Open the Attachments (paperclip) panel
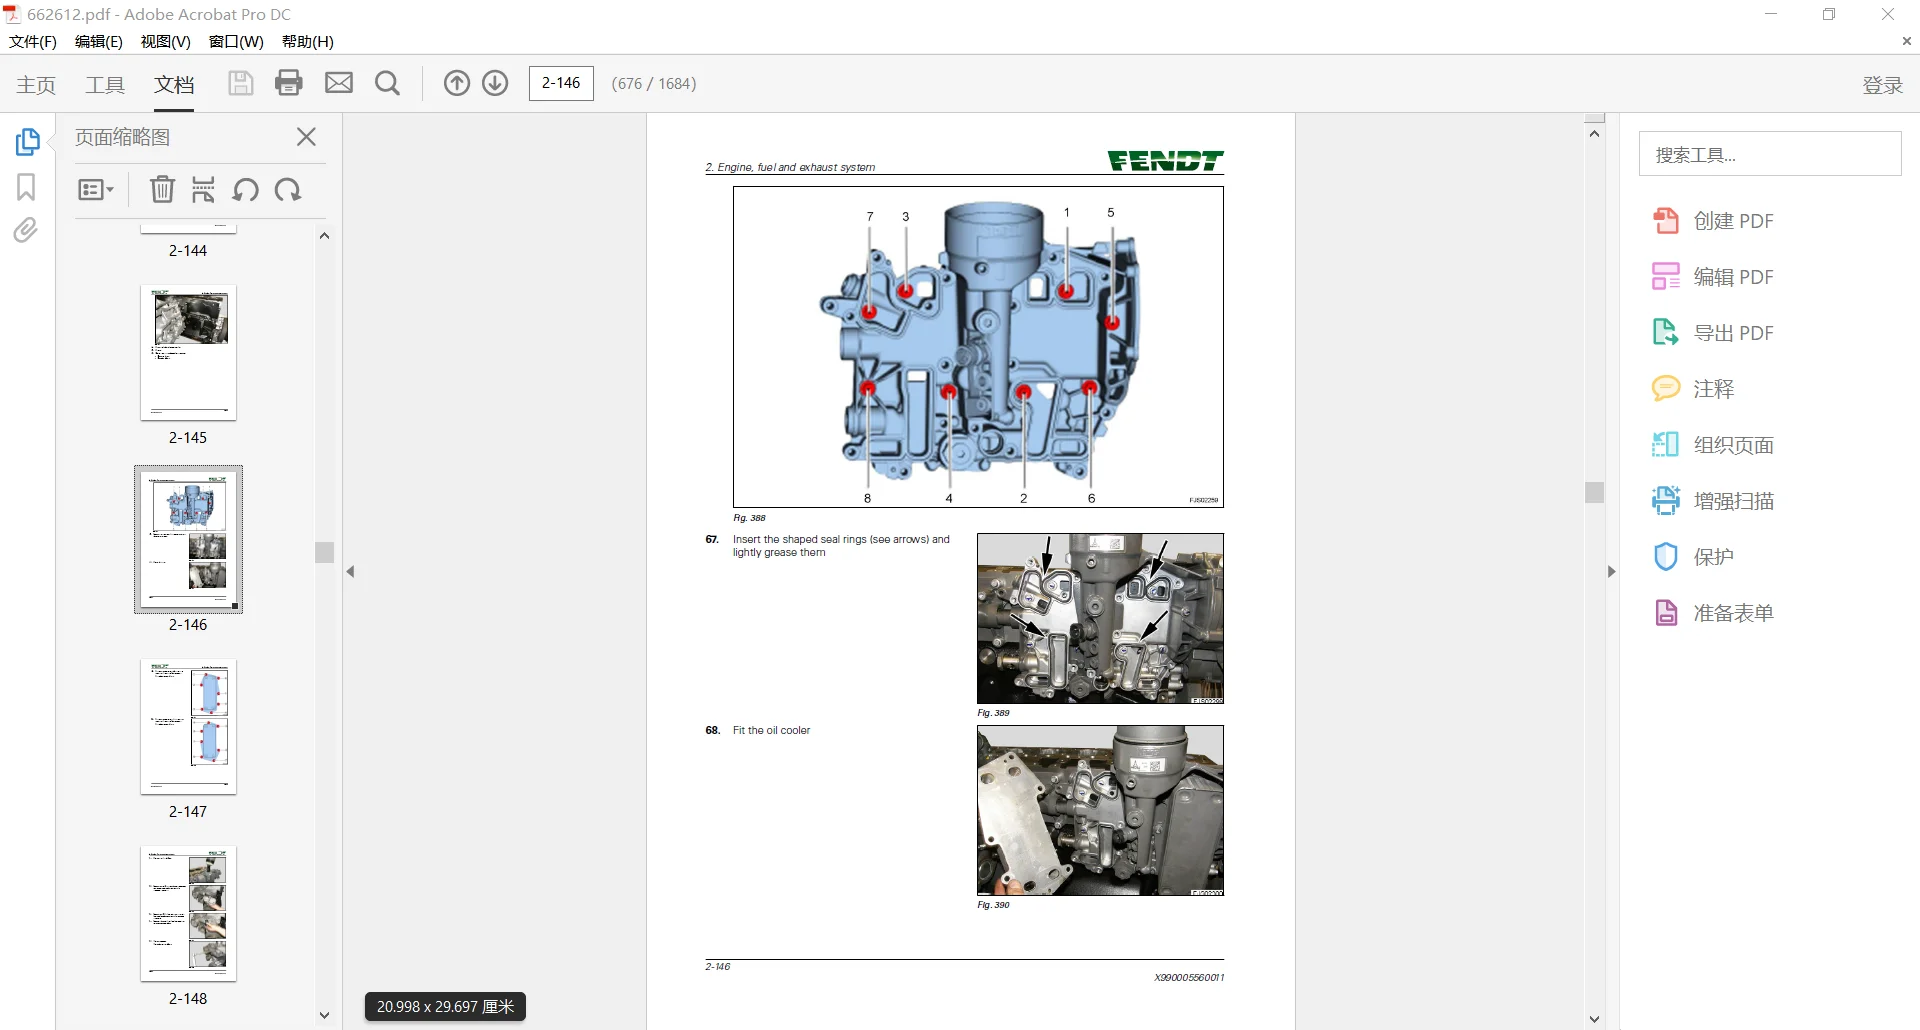The image size is (1920, 1030). 25,229
